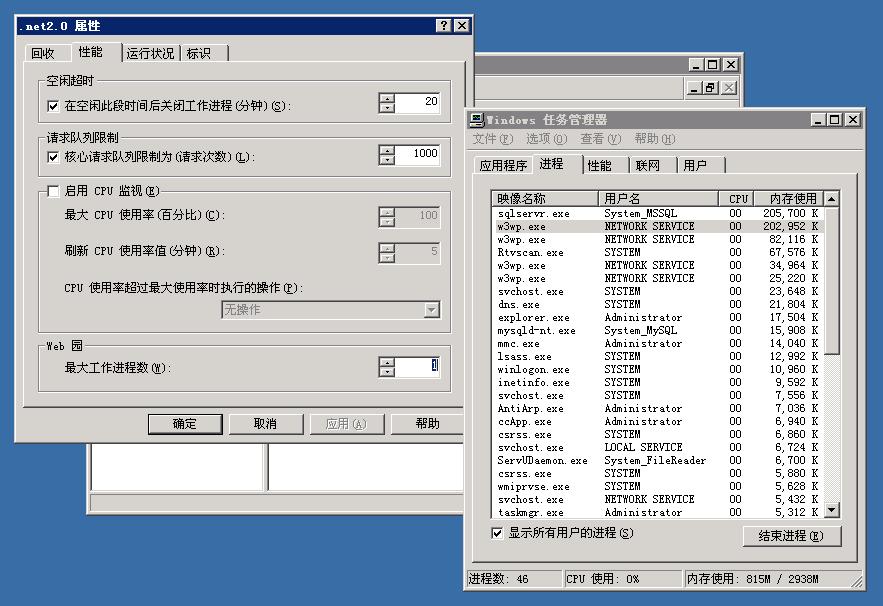This screenshot has height=606, width=883.
Task: Sort processes by 内存使用 column header
Action: click(x=787, y=199)
